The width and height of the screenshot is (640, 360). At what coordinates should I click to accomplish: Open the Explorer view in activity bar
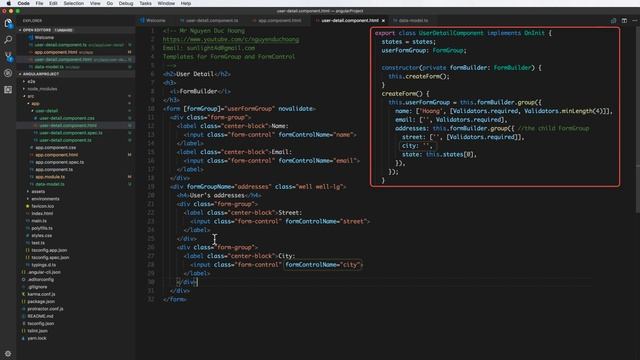pyautogui.click(x=8, y=24)
